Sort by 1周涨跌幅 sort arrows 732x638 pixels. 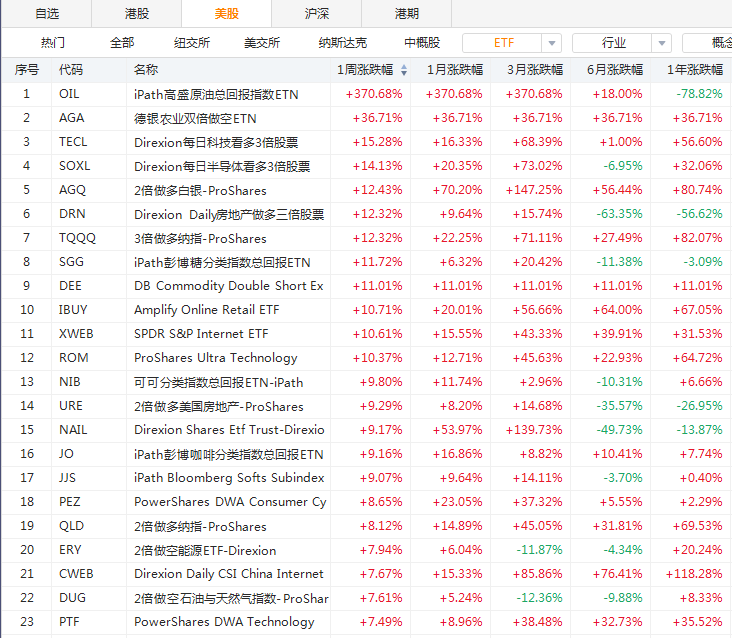(x=404, y=70)
